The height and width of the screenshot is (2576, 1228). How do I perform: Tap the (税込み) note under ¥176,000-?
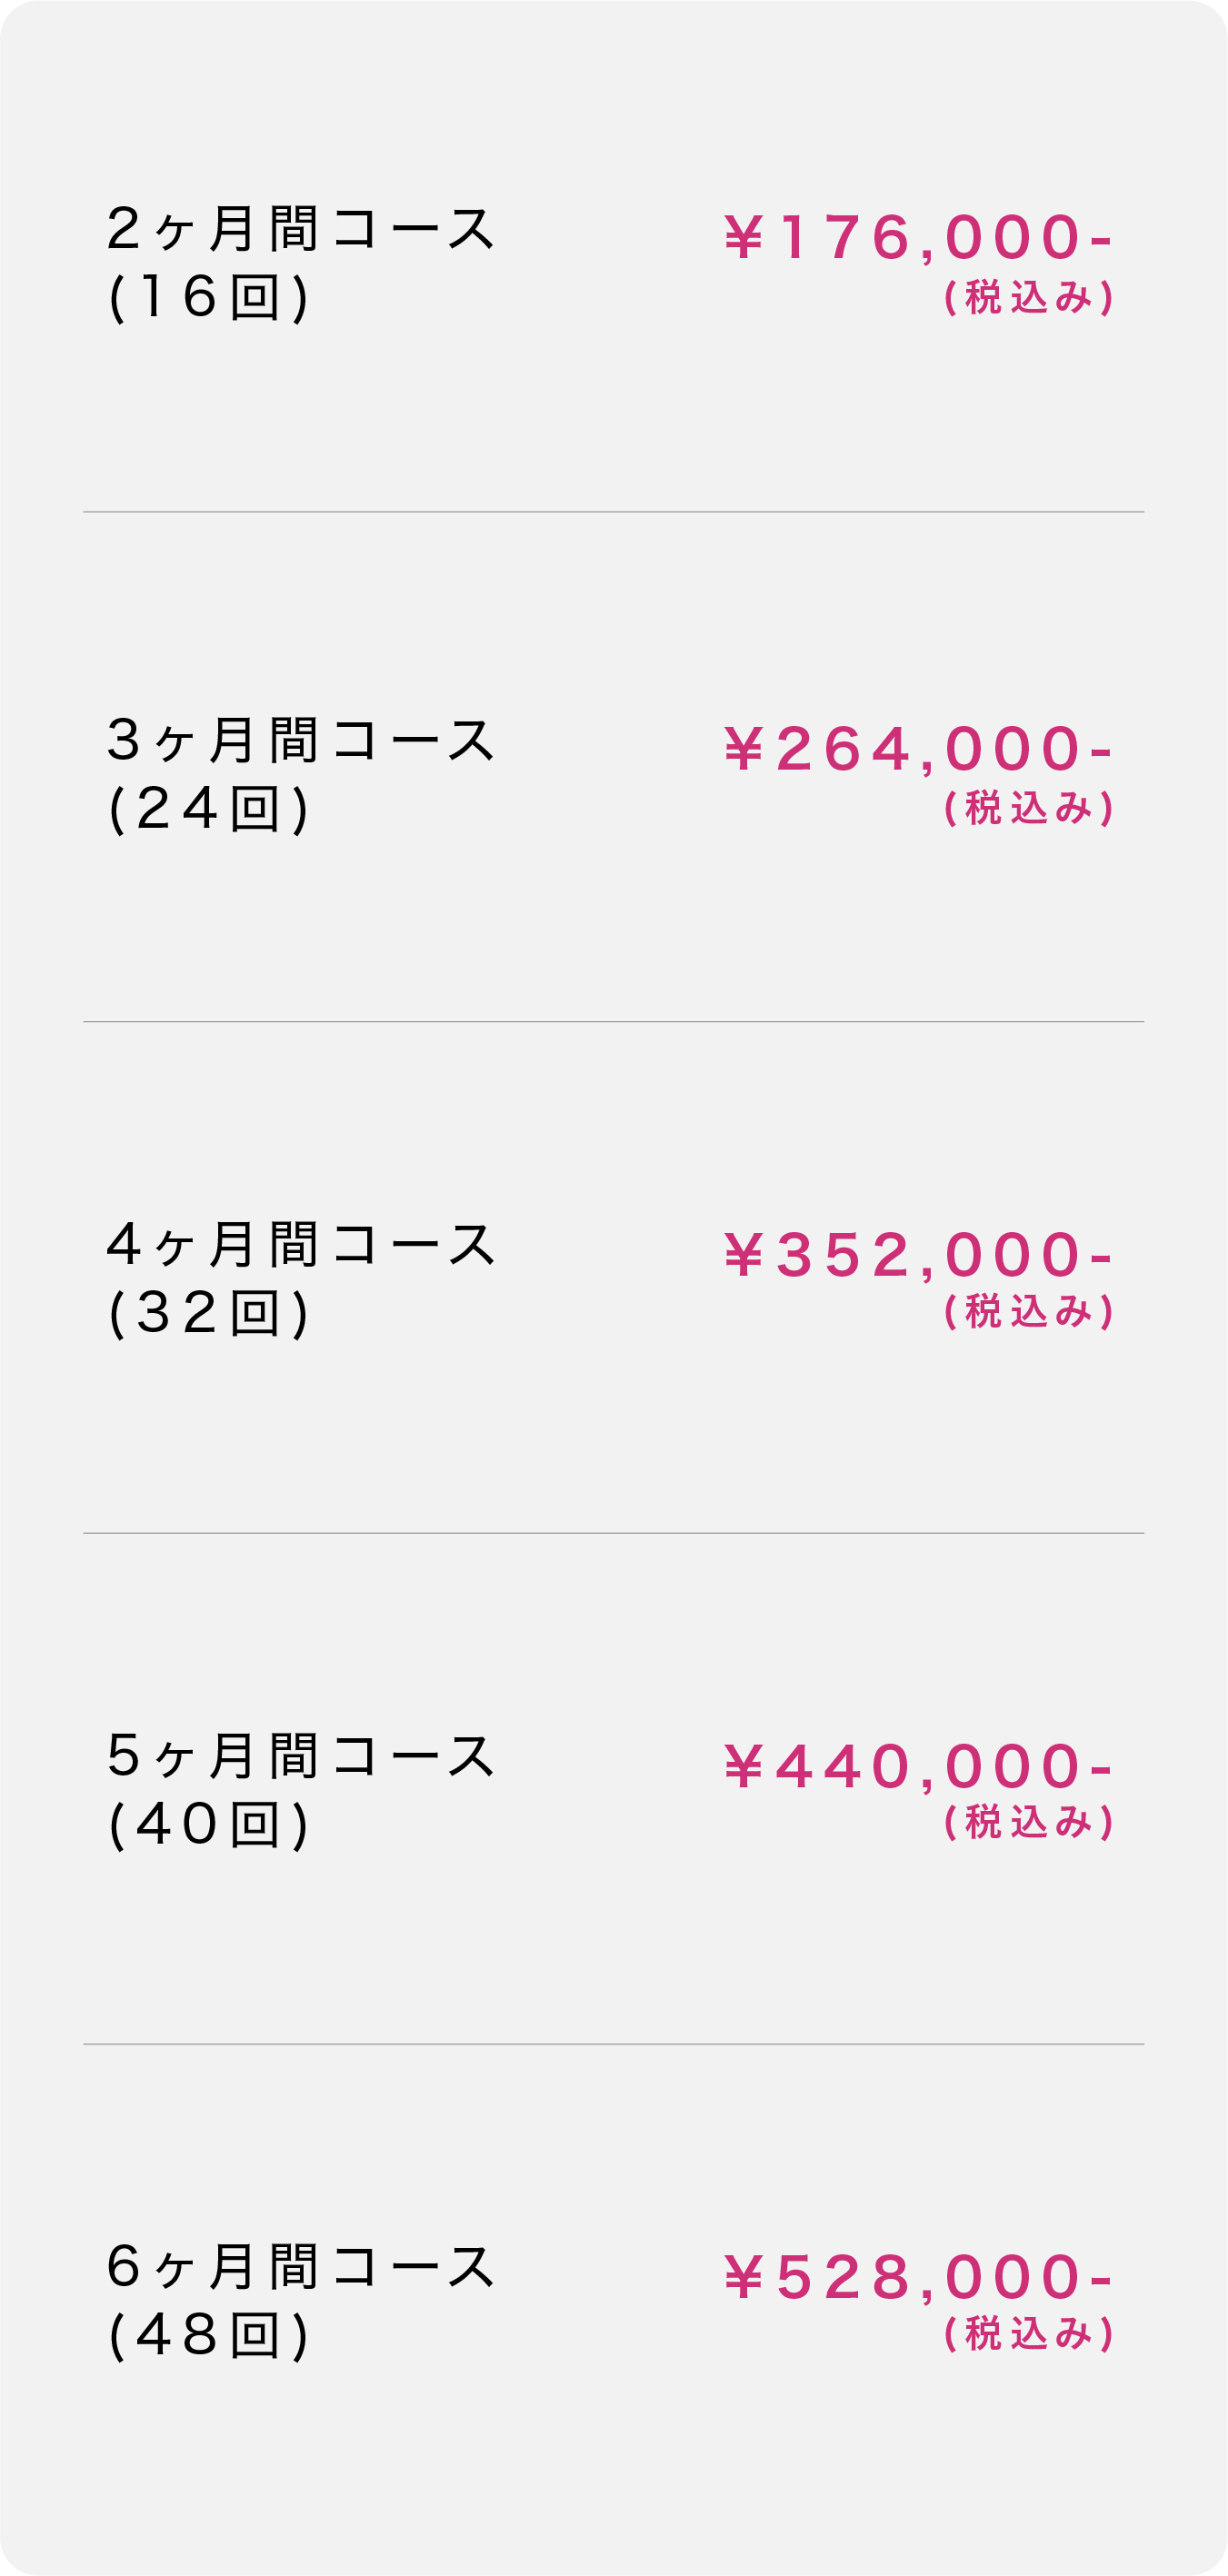click(1028, 298)
